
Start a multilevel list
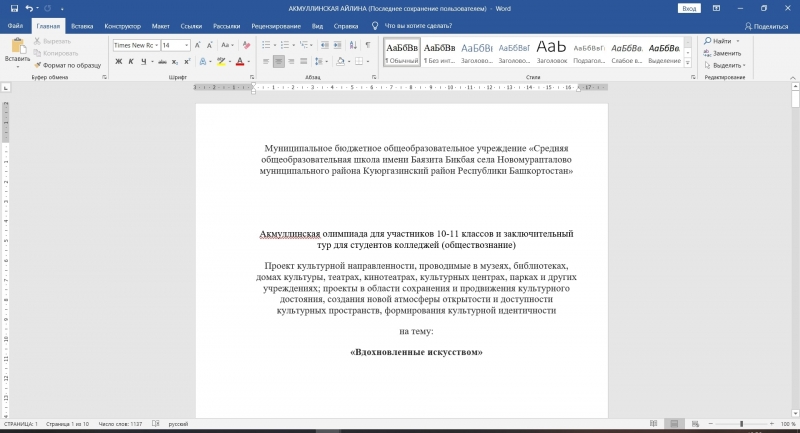[x=304, y=45]
